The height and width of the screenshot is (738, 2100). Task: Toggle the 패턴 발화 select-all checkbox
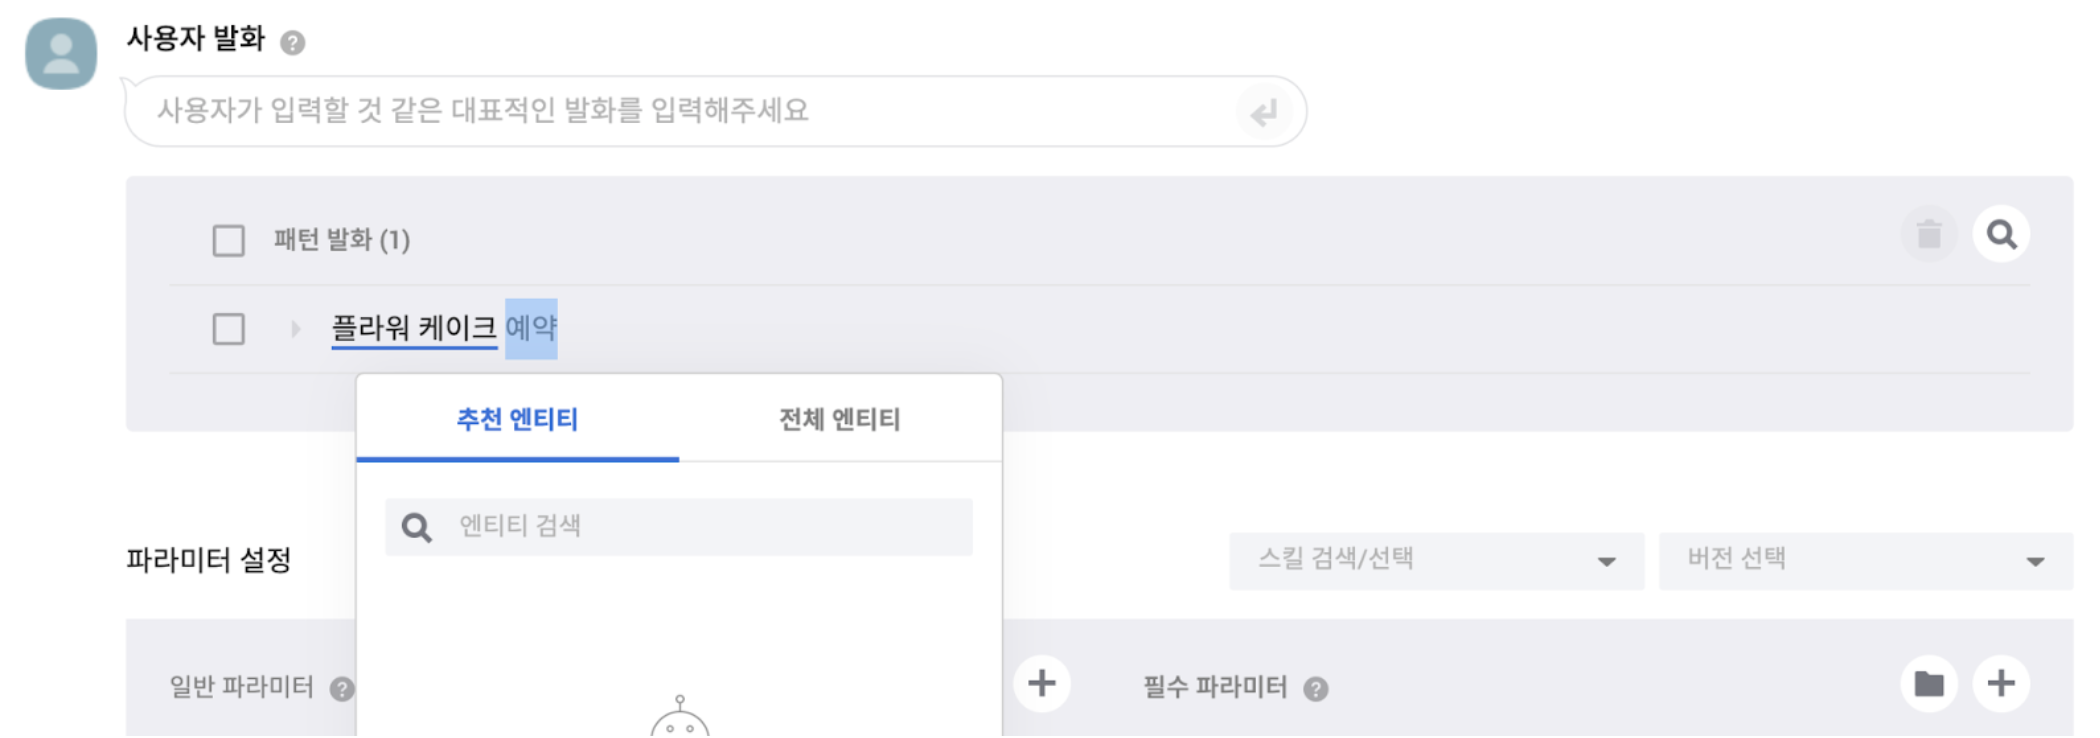click(229, 241)
